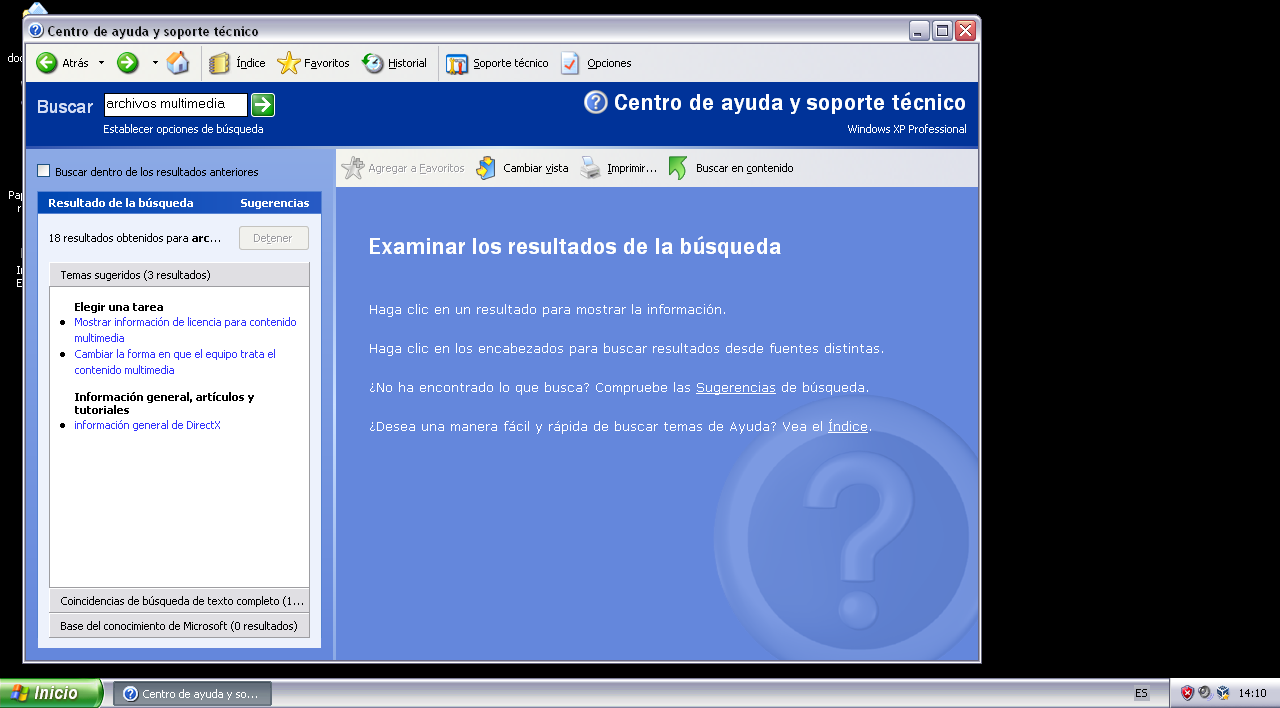Open the Favoritos star icon
Screen dimensions: 1280x708
click(289, 63)
